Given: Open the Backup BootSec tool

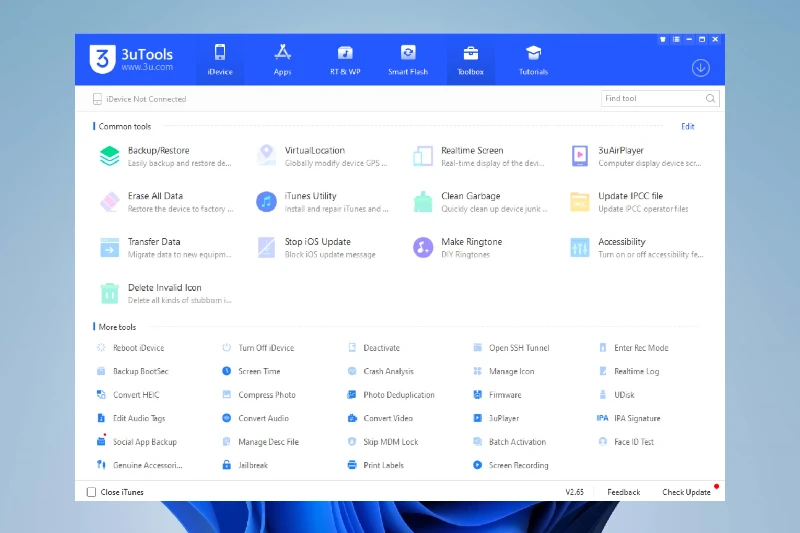Looking at the screenshot, I should 133,371.
